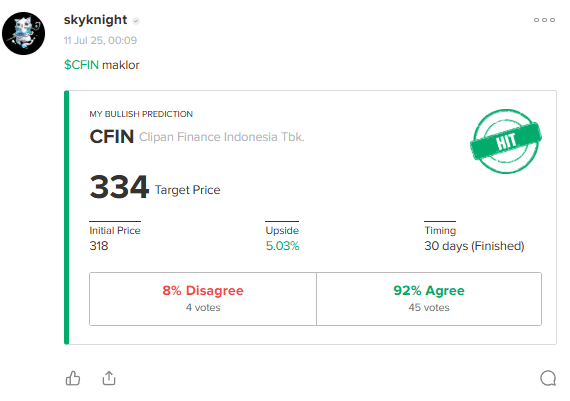Viewport: 570px width, 401px height.
Task: Click the green HIT stamp
Action: pyautogui.click(x=506, y=141)
